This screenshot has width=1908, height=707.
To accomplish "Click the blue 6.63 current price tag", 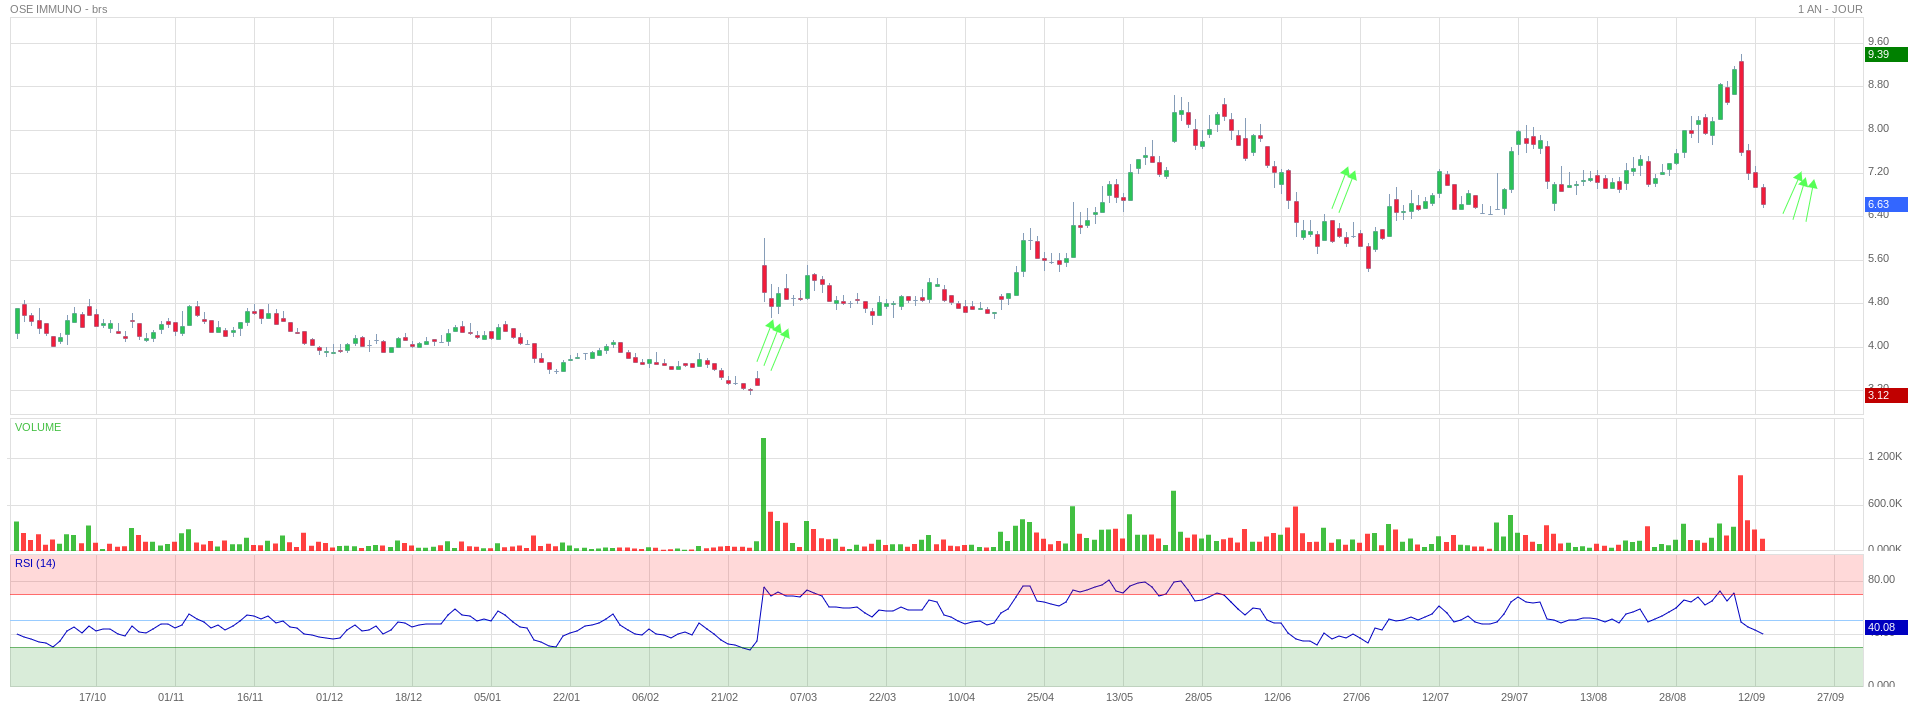I will point(1886,204).
